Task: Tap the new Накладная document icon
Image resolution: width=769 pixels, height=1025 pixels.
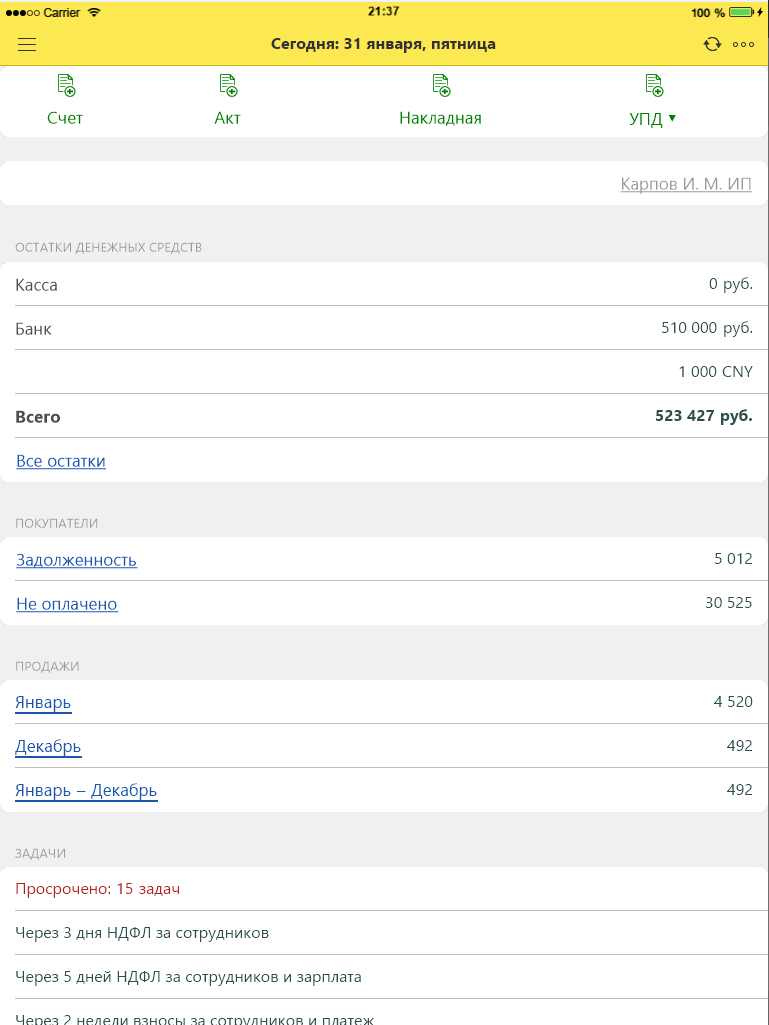Action: tap(441, 86)
